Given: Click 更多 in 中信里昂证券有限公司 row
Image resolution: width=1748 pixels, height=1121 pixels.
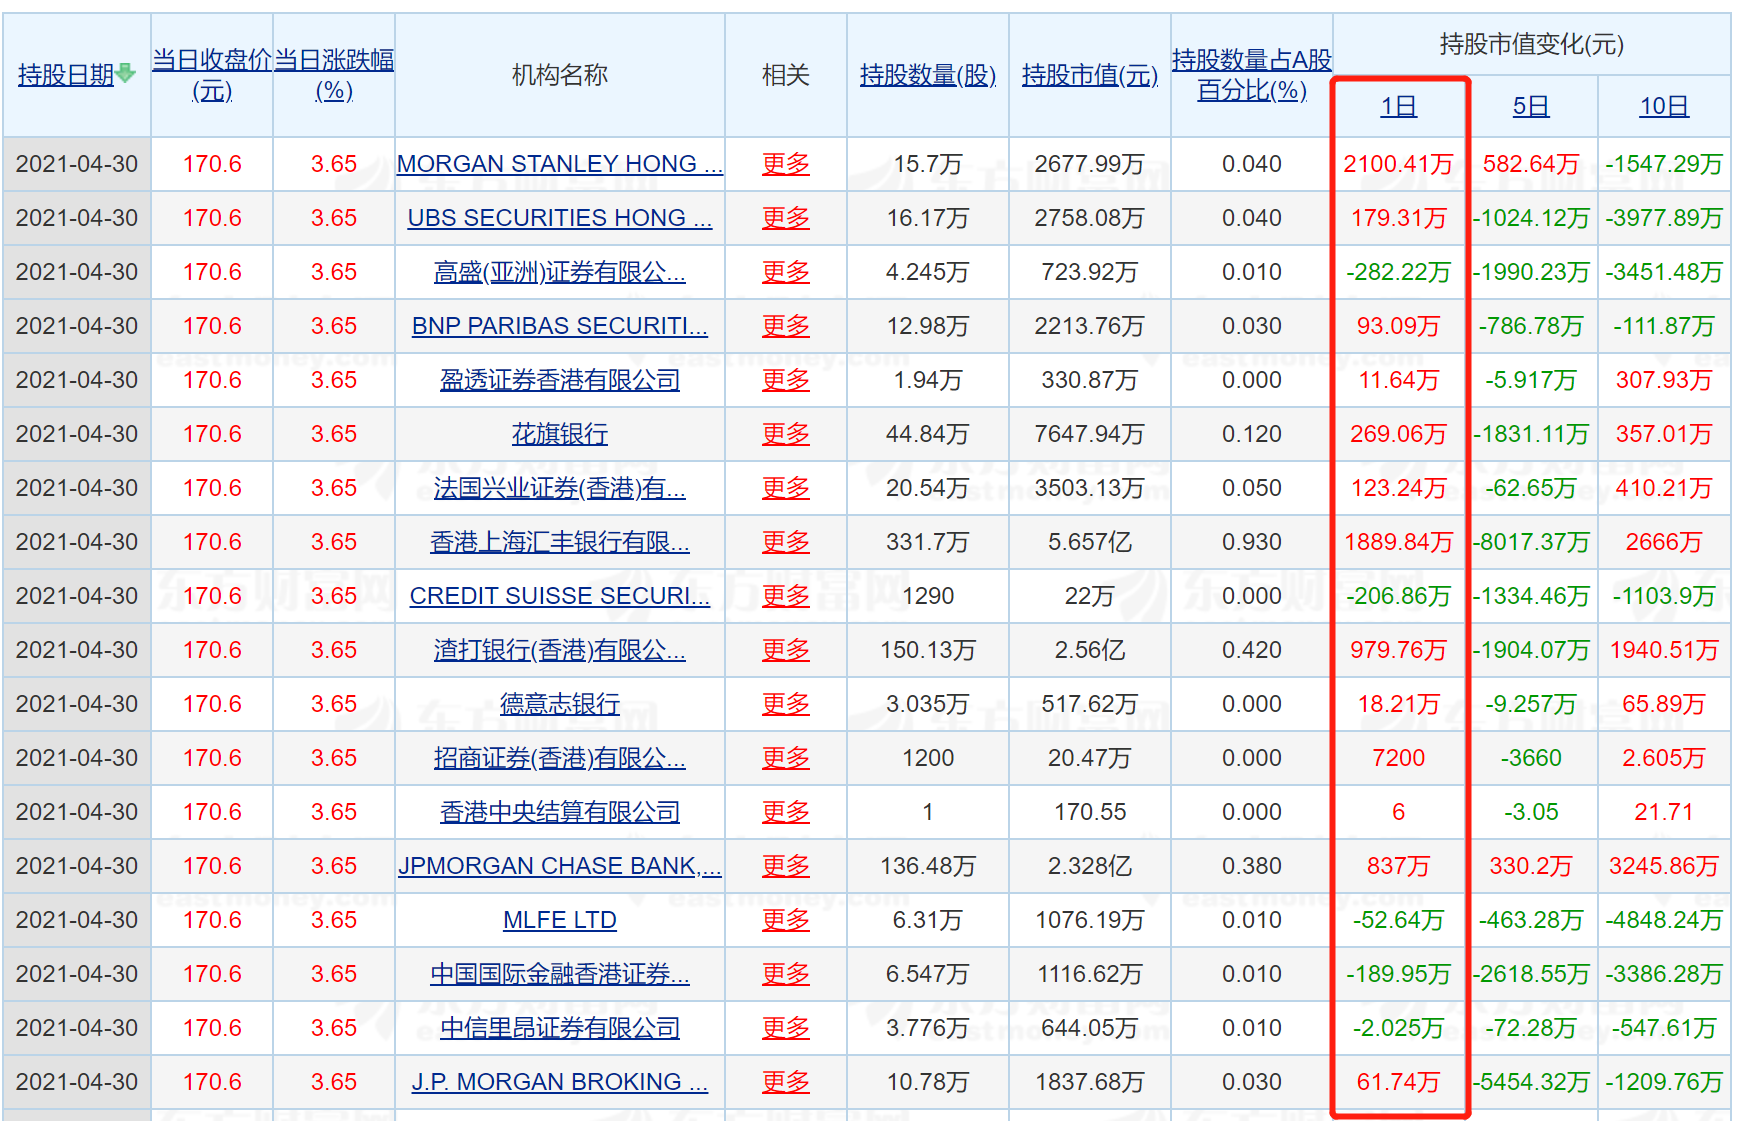Looking at the screenshot, I should (786, 1028).
